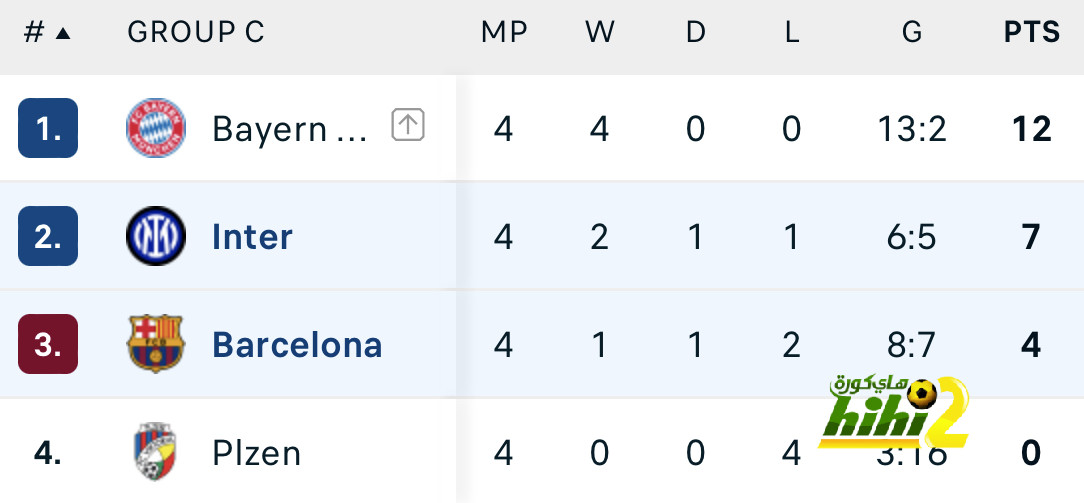Click the promotion arrow icon beside Bayern
Image resolution: width=1084 pixels, height=503 pixels.
(x=408, y=125)
